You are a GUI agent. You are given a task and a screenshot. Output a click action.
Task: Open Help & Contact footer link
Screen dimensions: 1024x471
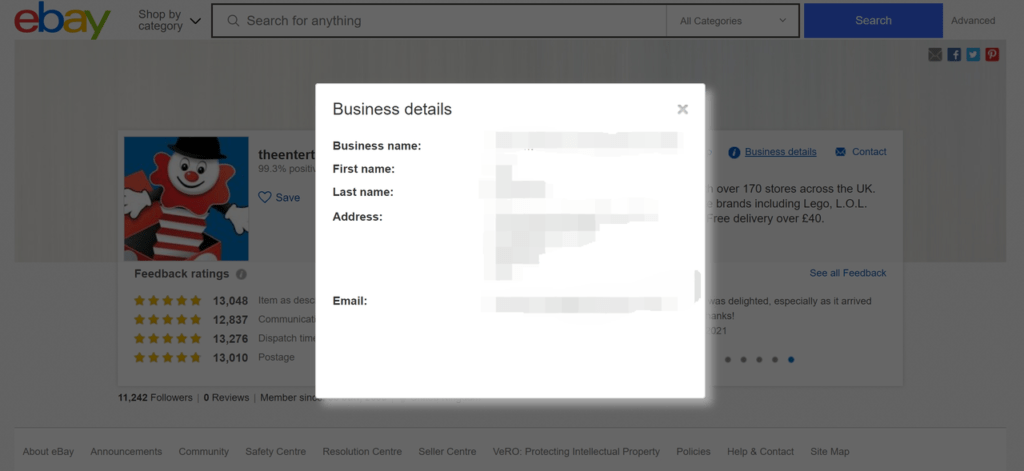[760, 452]
